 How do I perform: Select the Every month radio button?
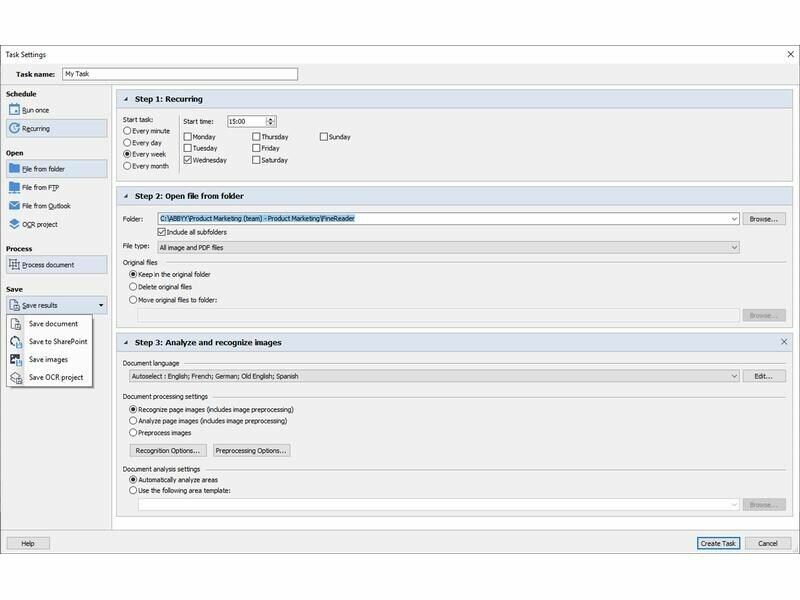point(127,166)
